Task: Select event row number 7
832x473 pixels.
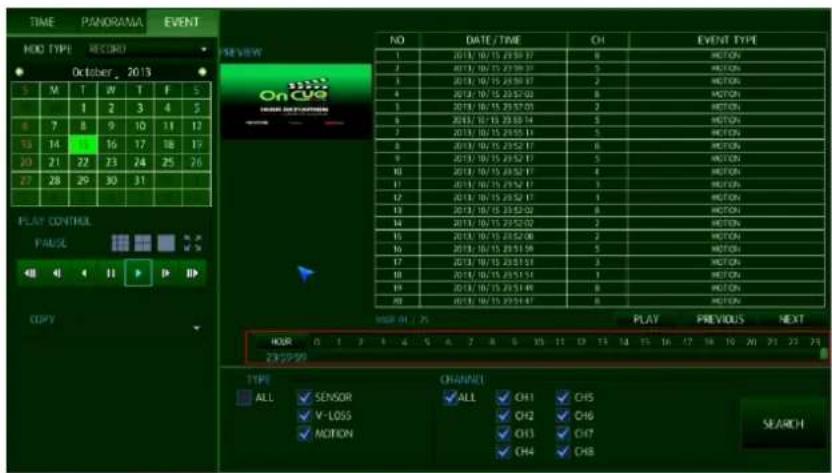Action: [x=600, y=133]
